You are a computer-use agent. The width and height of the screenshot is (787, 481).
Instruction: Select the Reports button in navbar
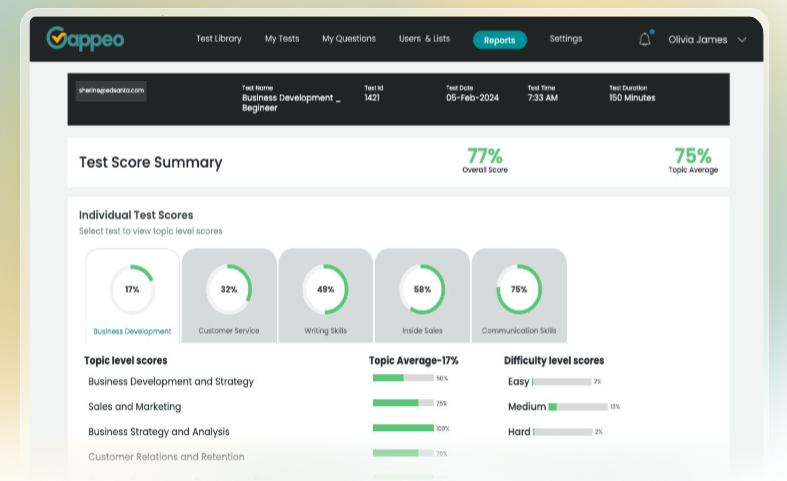click(x=499, y=40)
